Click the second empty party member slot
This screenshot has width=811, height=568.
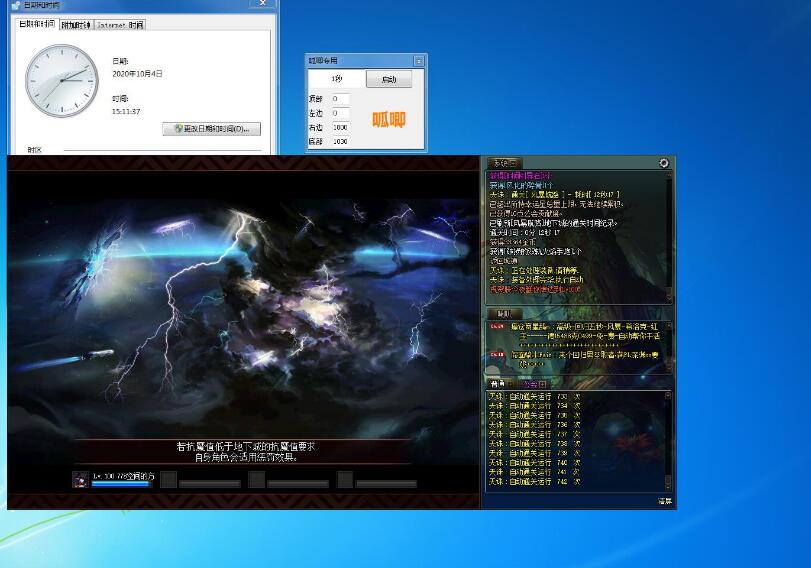(x=257, y=480)
